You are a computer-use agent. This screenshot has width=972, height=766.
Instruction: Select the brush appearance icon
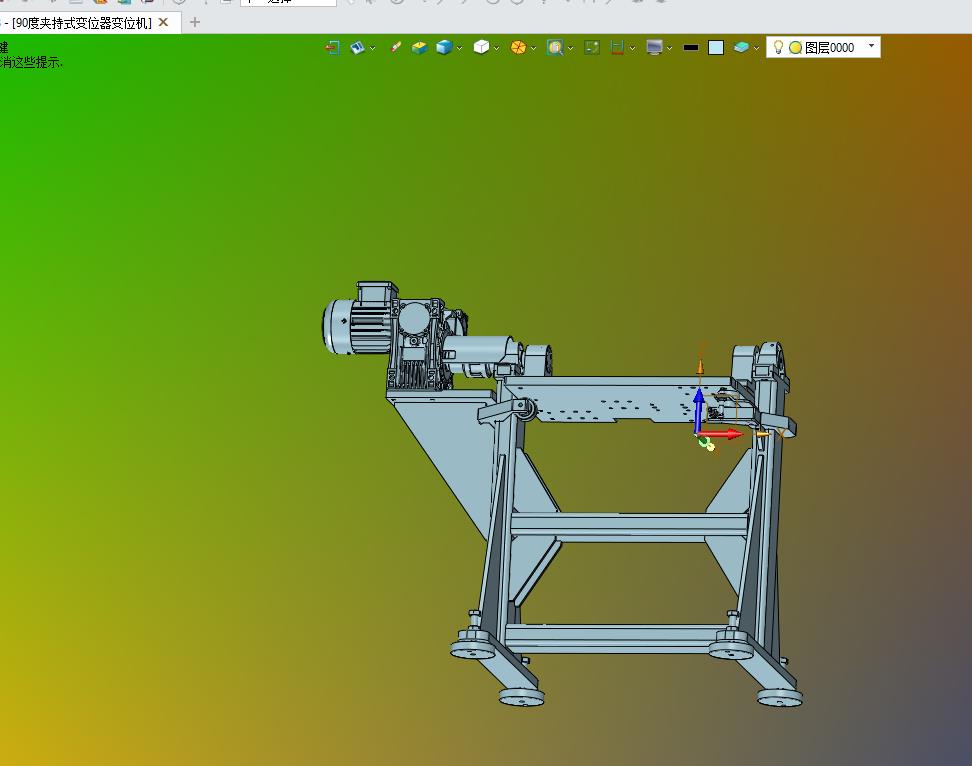pos(395,48)
